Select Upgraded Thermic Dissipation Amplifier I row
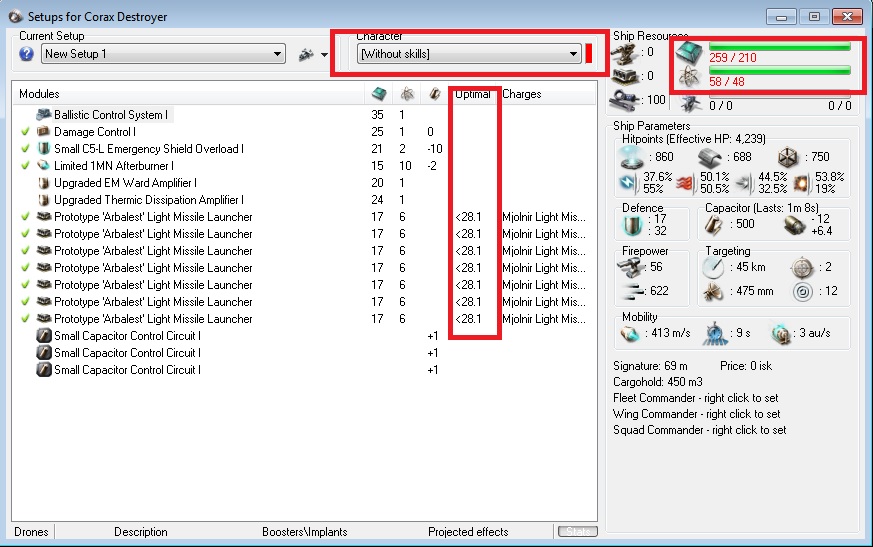Screen dimensions: 873x547 coord(304,199)
